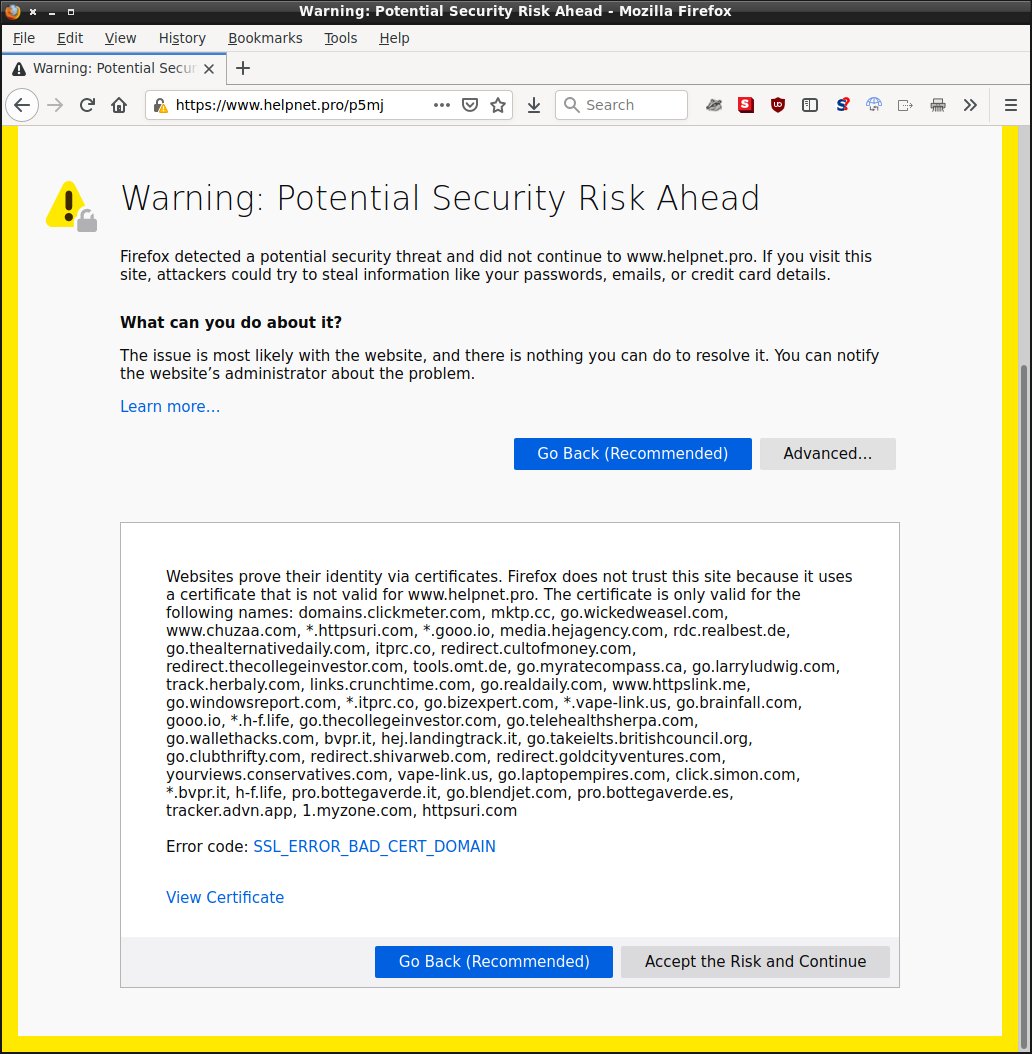Click the SSL_ERROR_BAD_CERT_DOMAIN error code link

[x=374, y=846]
